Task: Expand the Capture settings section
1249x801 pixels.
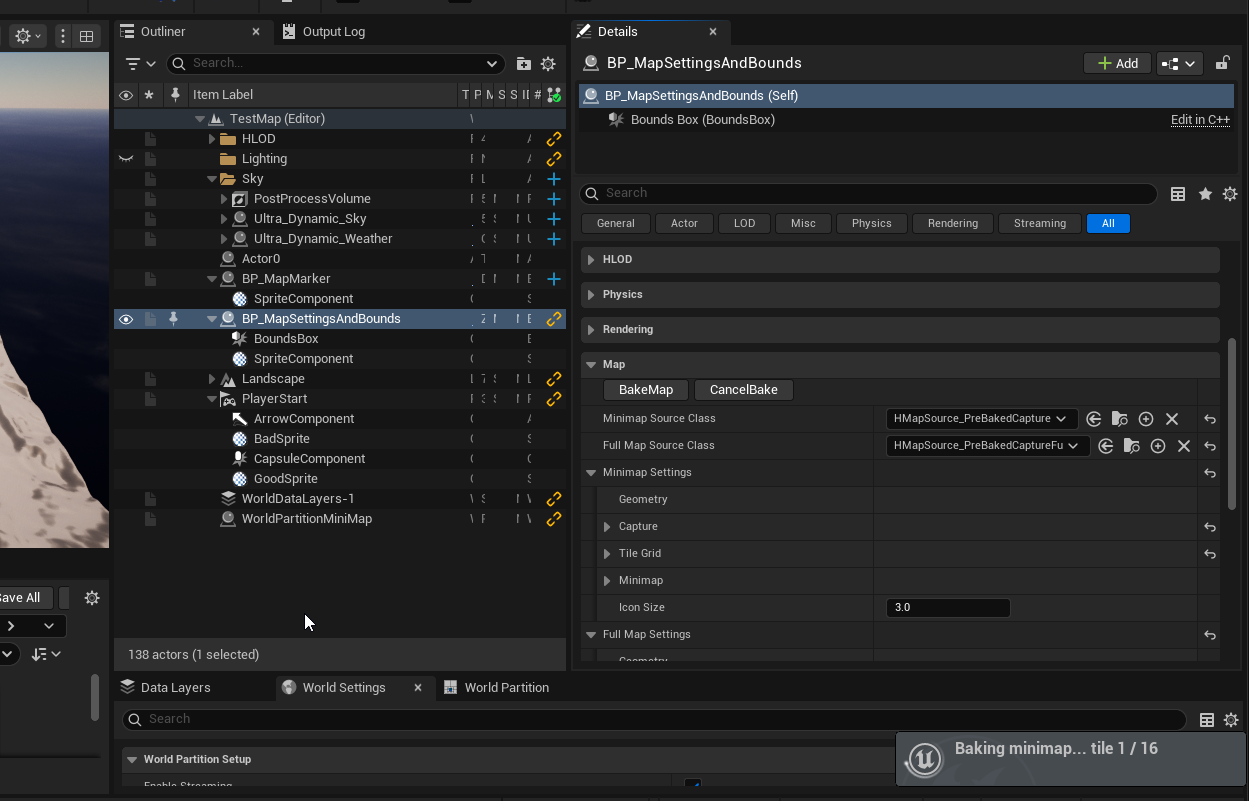Action: pos(607,527)
